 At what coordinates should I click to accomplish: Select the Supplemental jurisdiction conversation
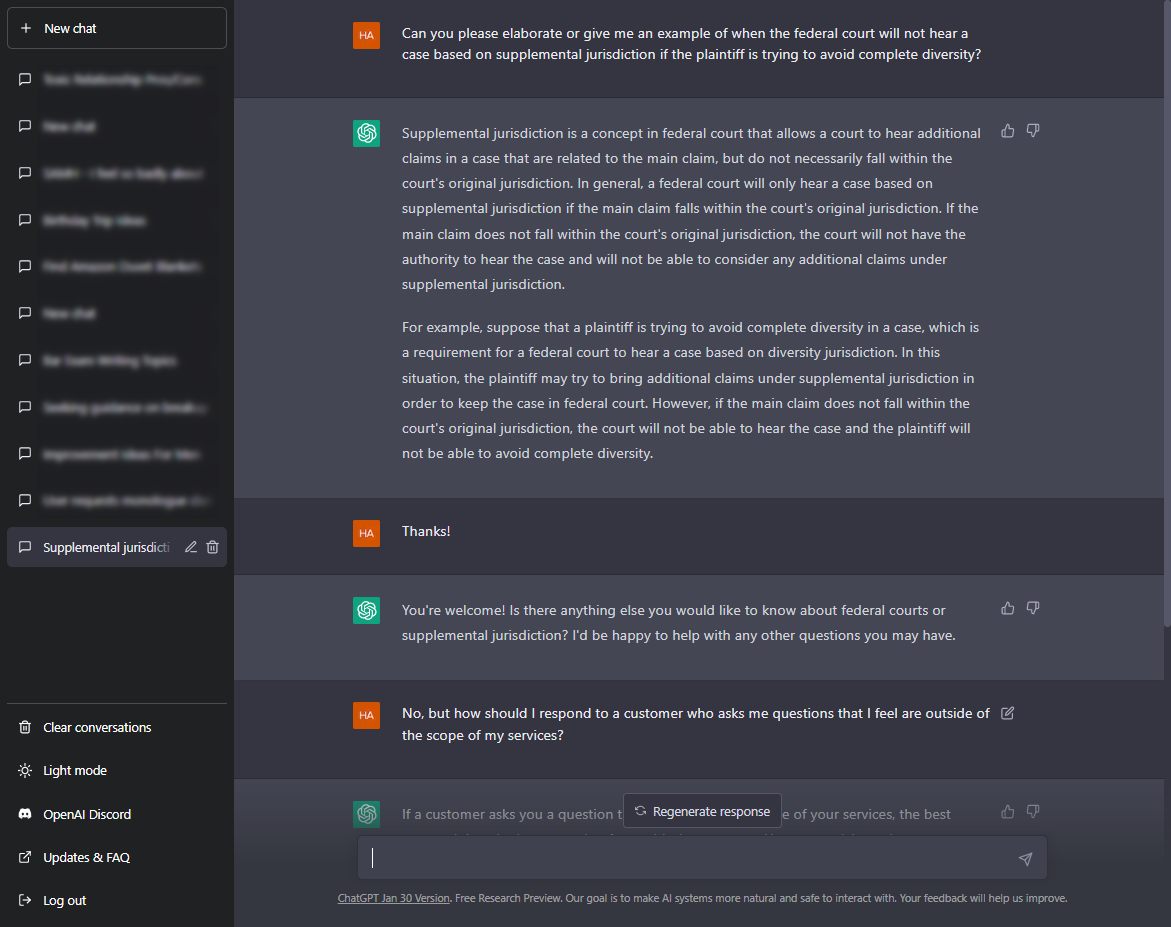point(105,548)
